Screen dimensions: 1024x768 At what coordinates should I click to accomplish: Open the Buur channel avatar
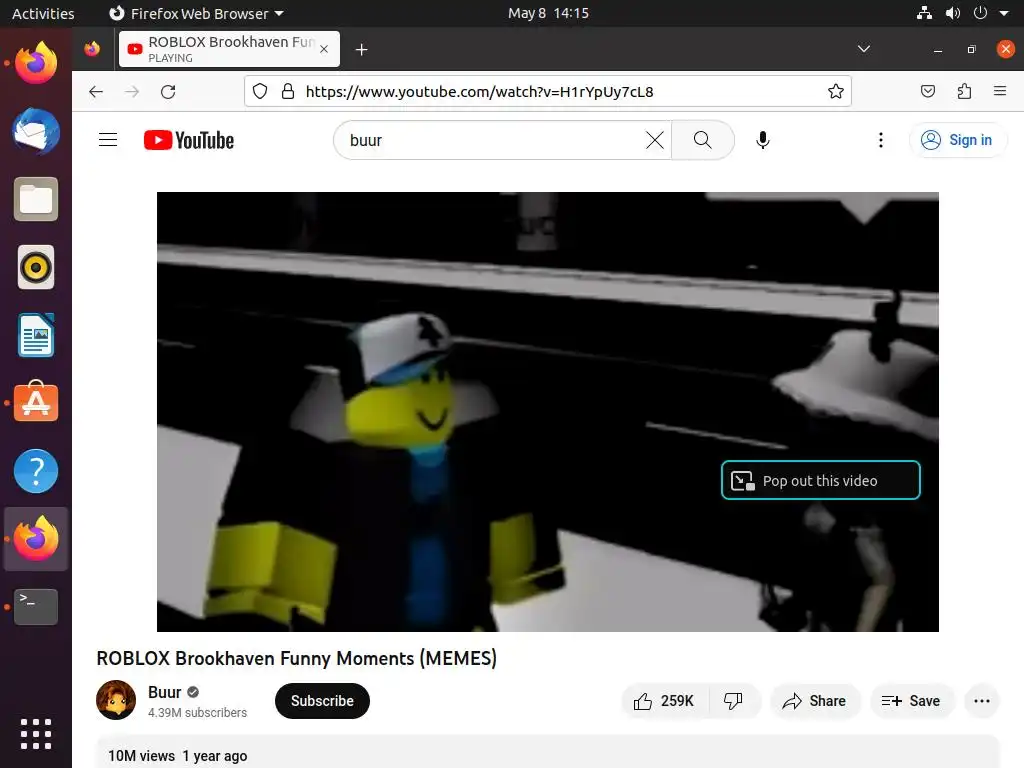point(116,700)
